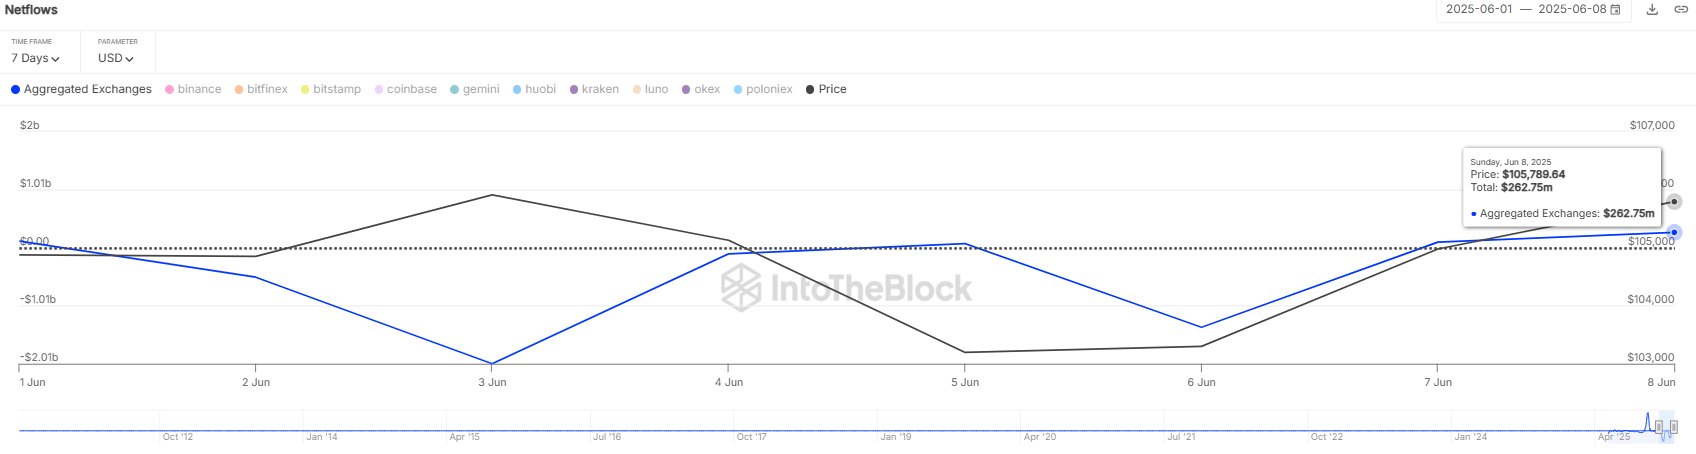Click the gray Price data point marker
This screenshot has width=1696, height=454.
(1675, 202)
